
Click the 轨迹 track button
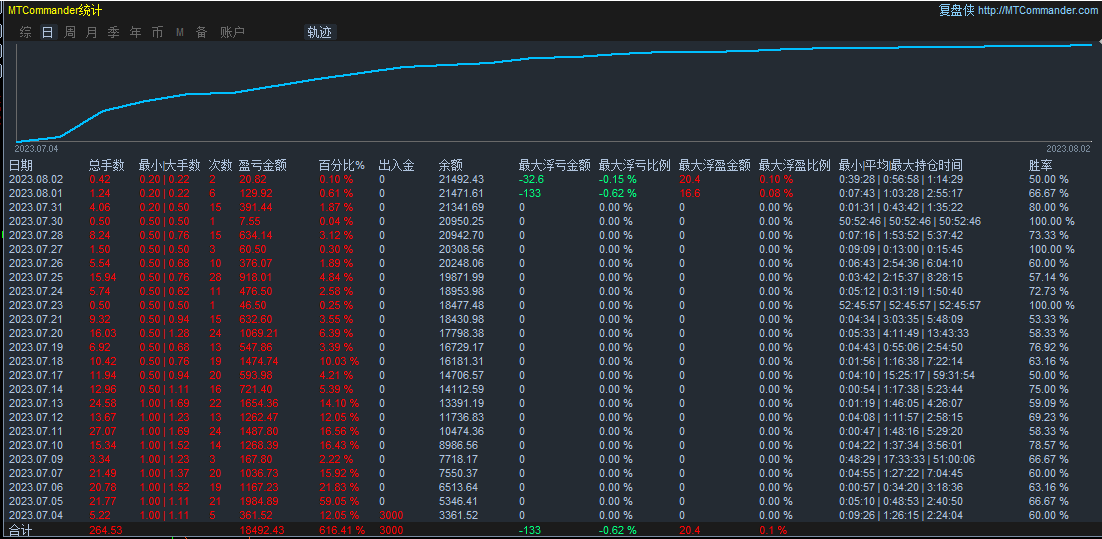(x=320, y=32)
